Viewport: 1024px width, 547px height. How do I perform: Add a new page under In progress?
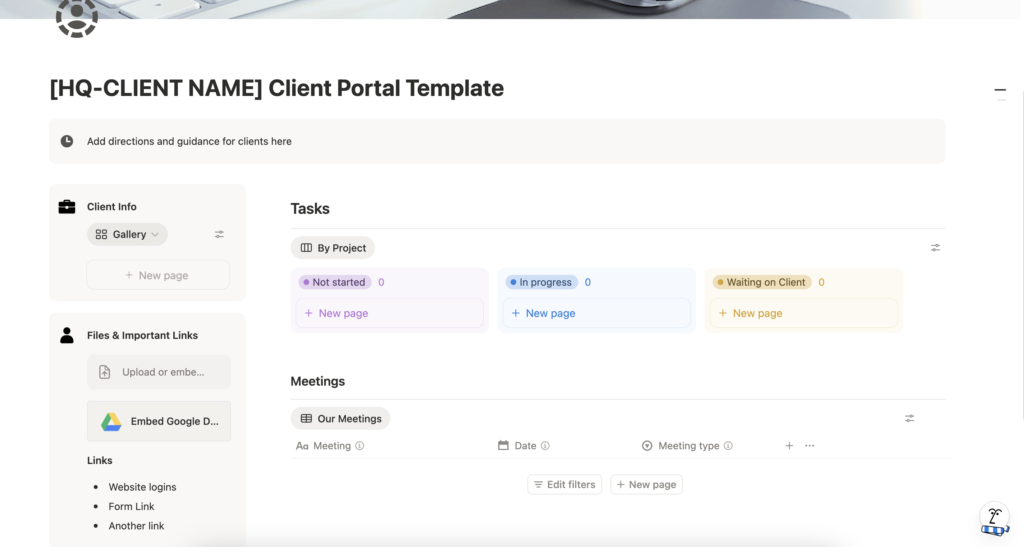596,313
